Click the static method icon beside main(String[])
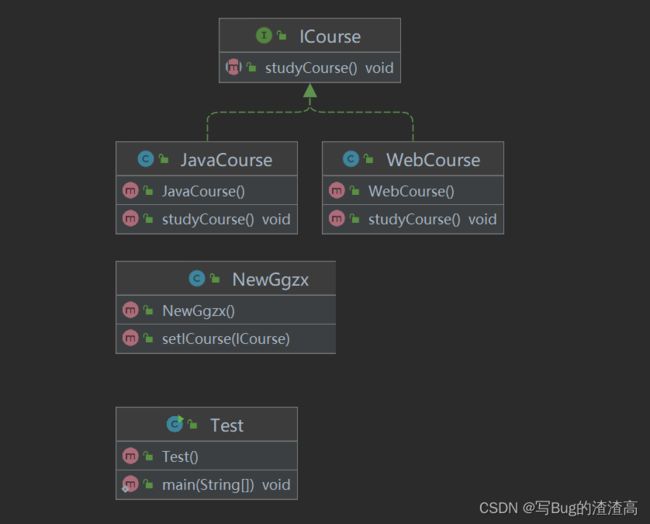Image resolution: width=650 pixels, height=524 pixels. [130, 484]
